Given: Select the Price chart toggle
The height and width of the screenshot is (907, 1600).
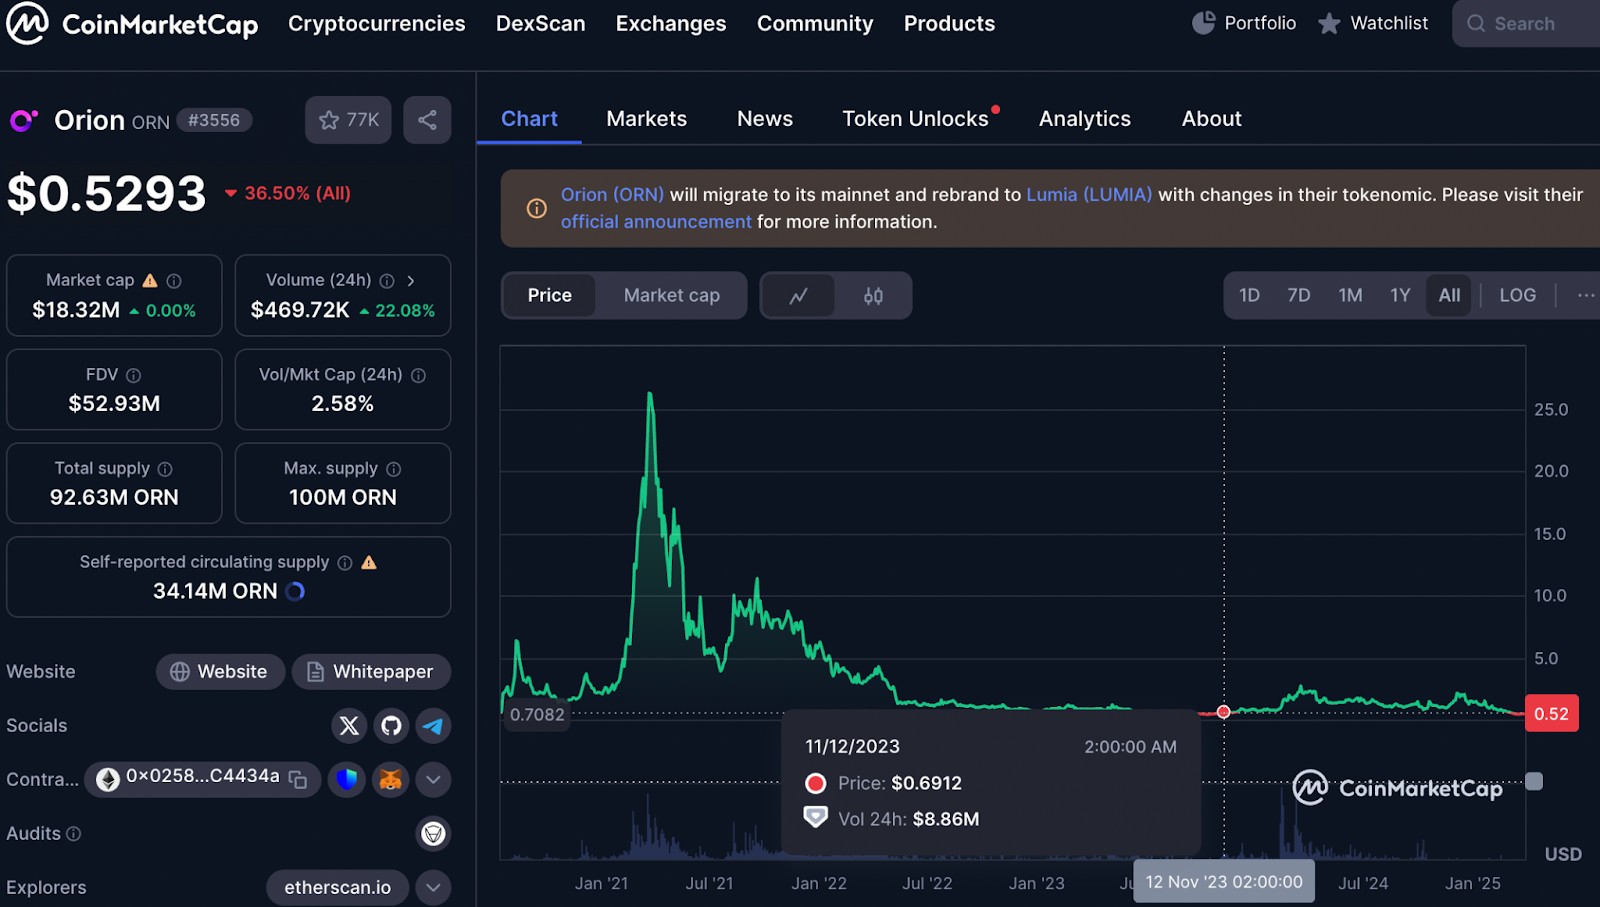Looking at the screenshot, I should point(550,296).
